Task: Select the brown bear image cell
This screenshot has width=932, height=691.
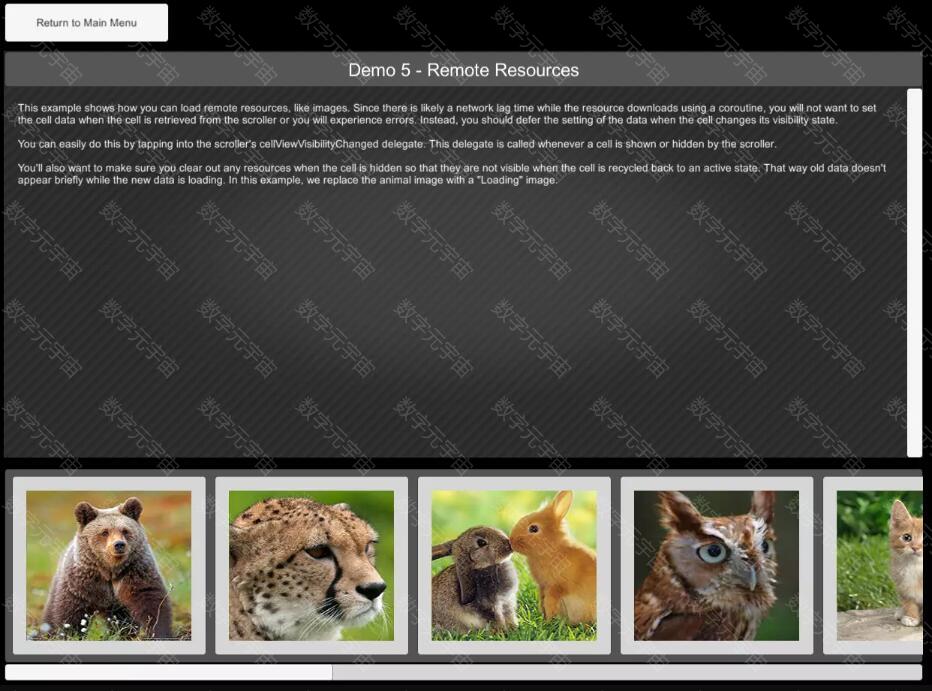Action: [x=108, y=565]
